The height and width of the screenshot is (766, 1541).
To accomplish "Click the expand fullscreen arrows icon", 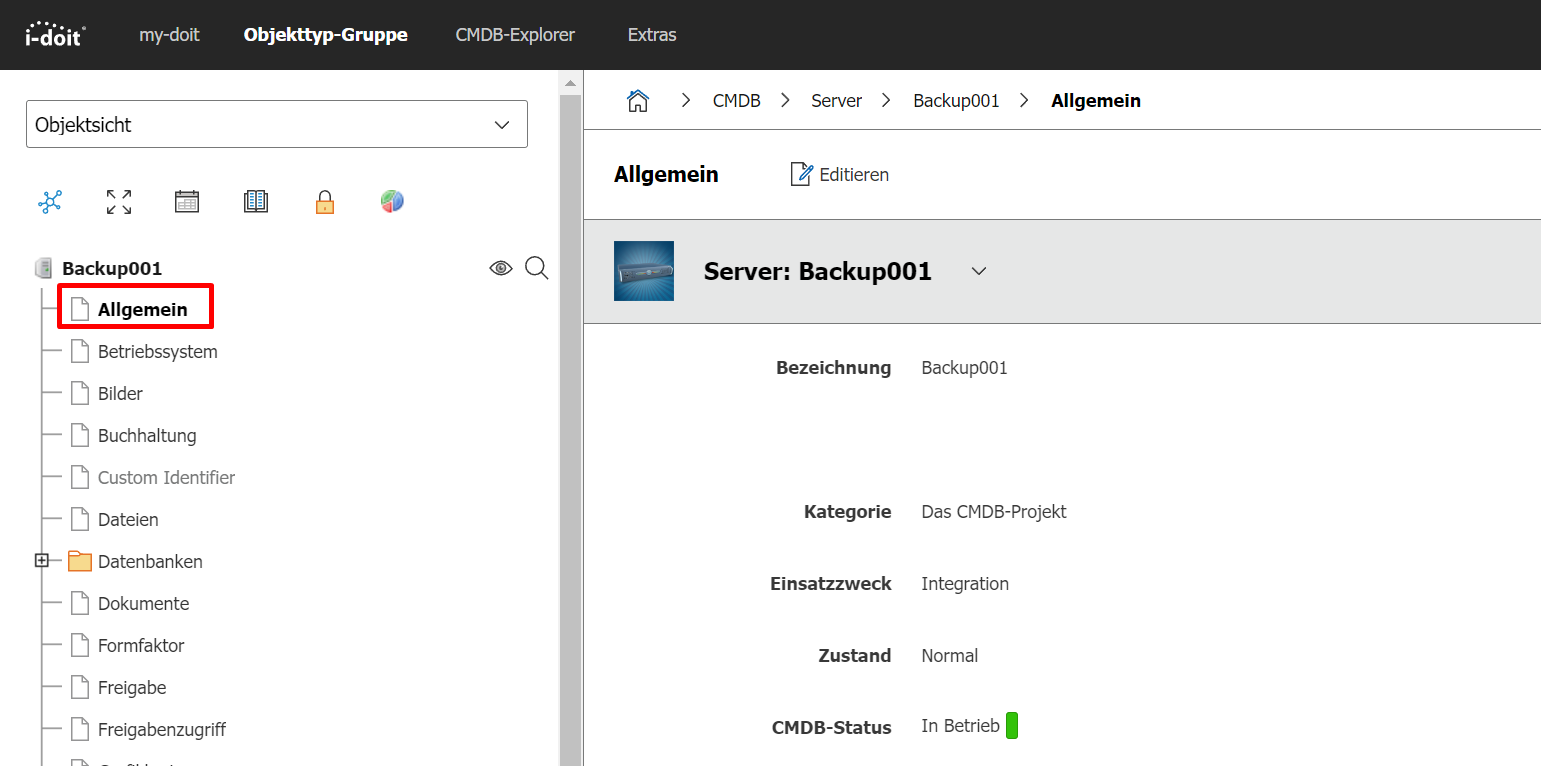I will [119, 202].
